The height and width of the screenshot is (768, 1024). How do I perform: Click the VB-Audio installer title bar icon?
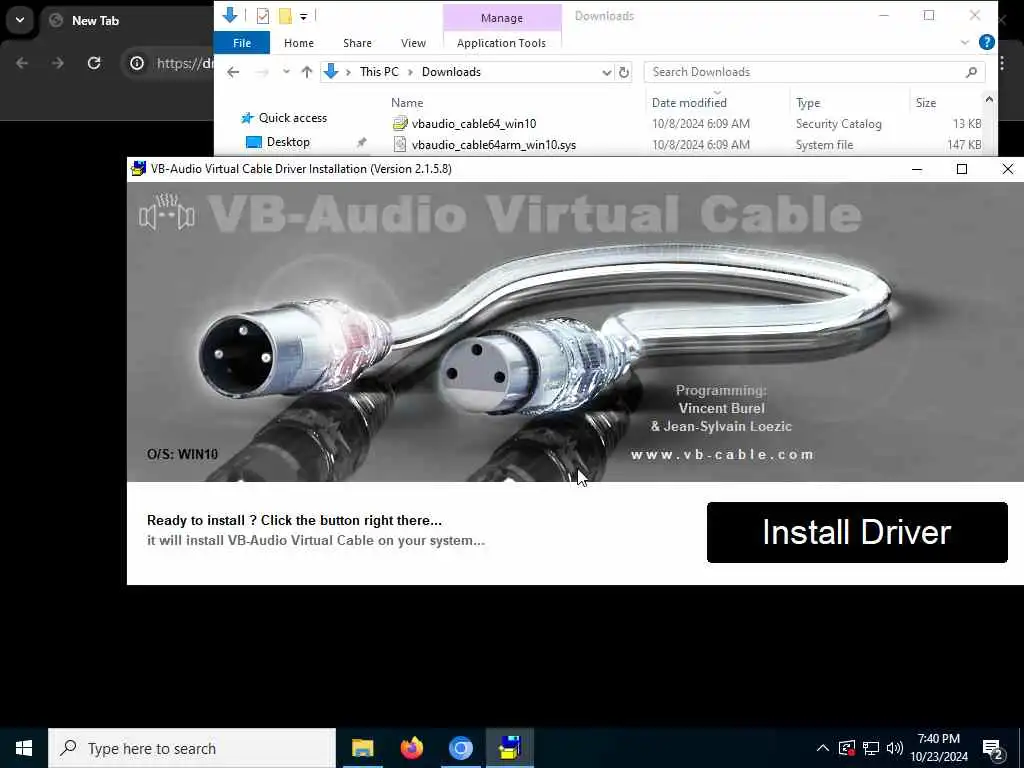point(138,168)
